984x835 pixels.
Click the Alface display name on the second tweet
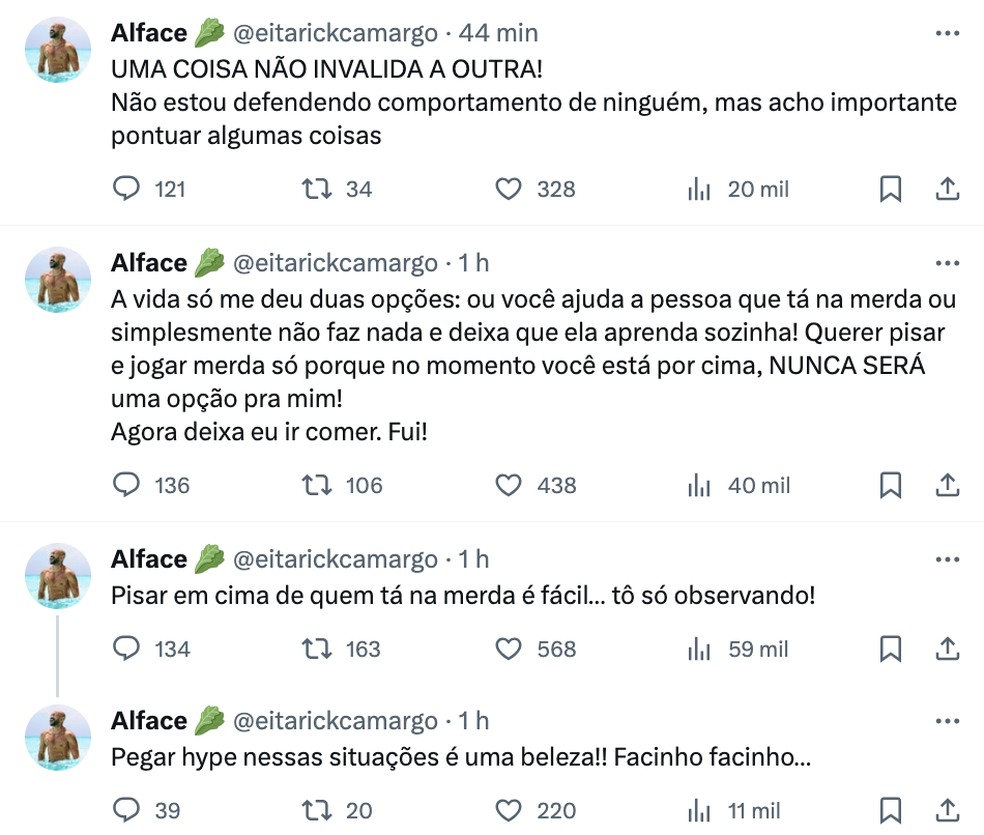(147, 262)
